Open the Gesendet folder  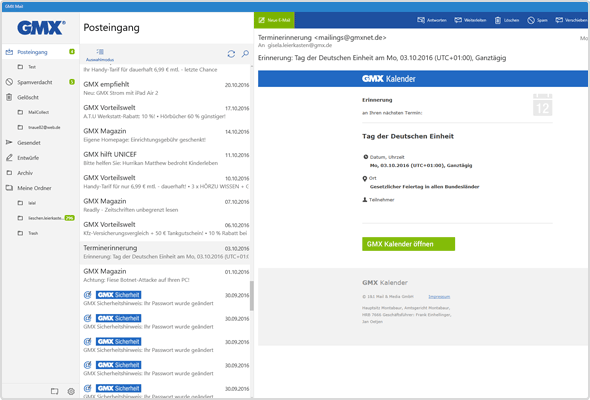point(40,143)
